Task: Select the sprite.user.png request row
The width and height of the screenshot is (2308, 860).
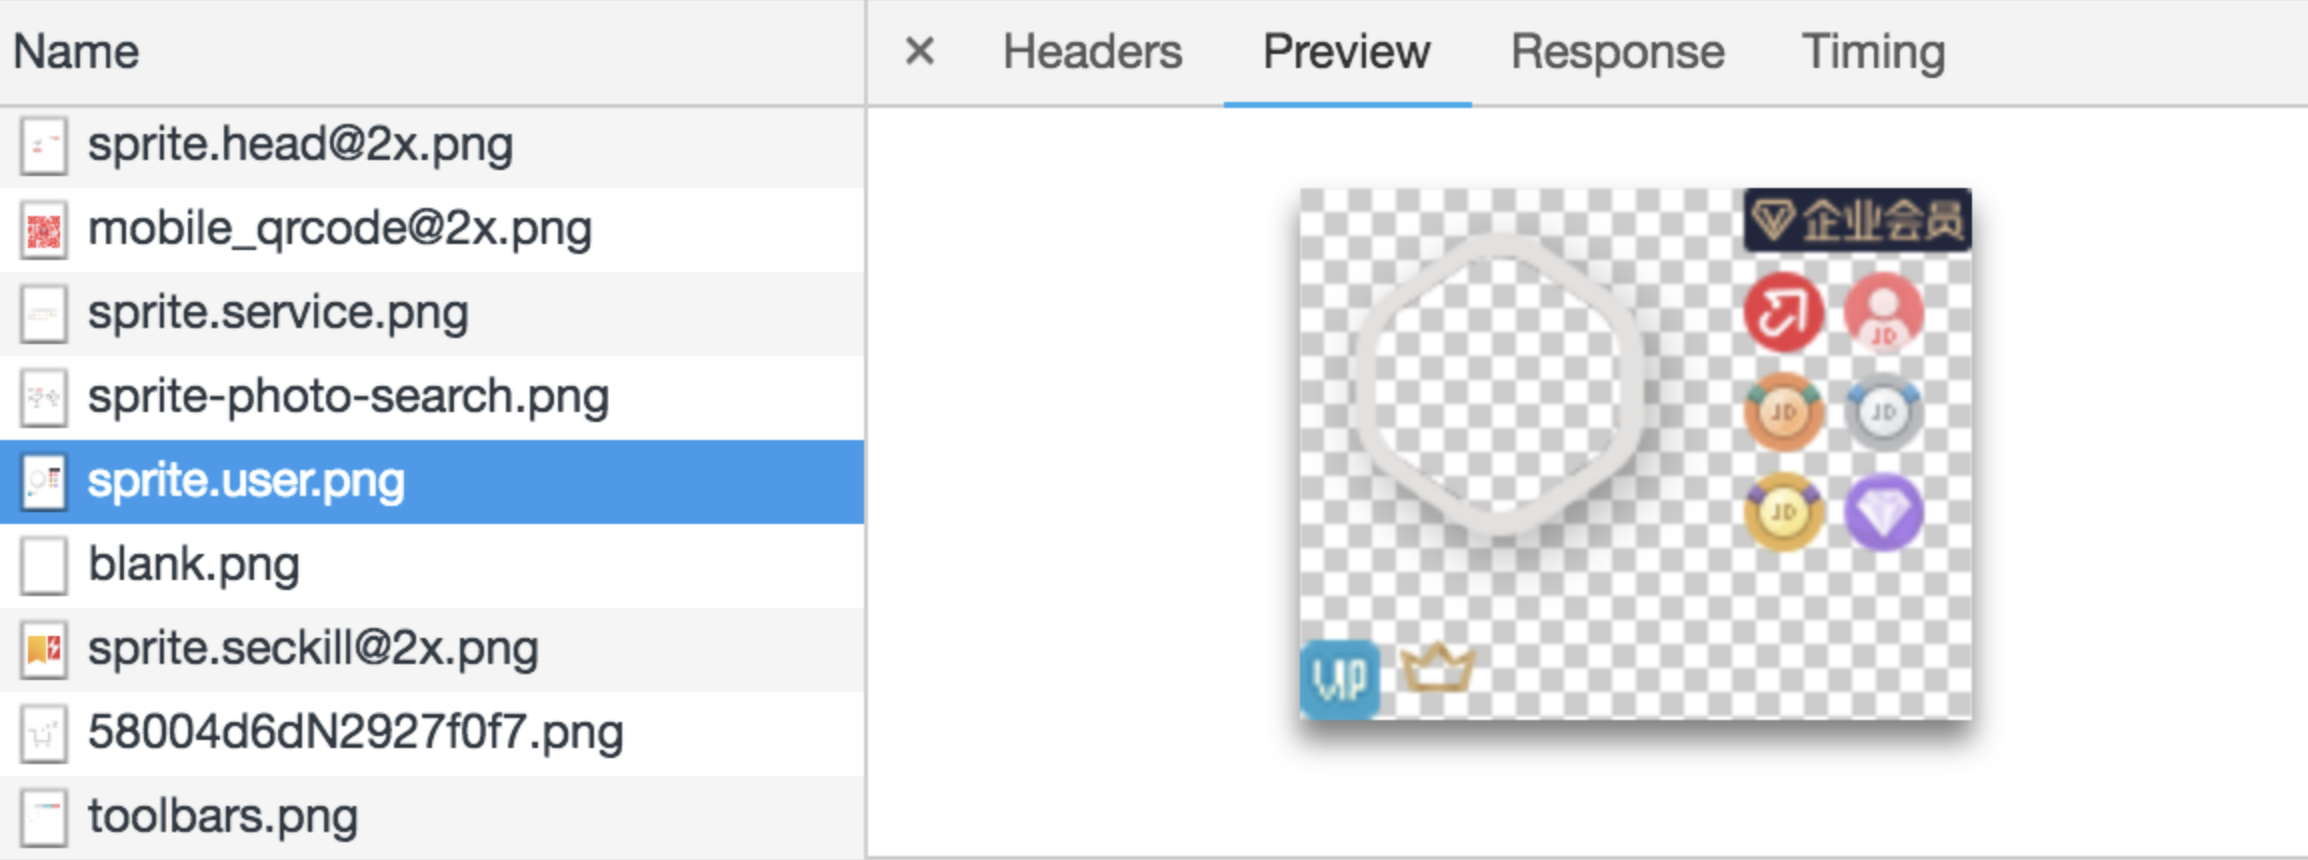Action: 246,481
